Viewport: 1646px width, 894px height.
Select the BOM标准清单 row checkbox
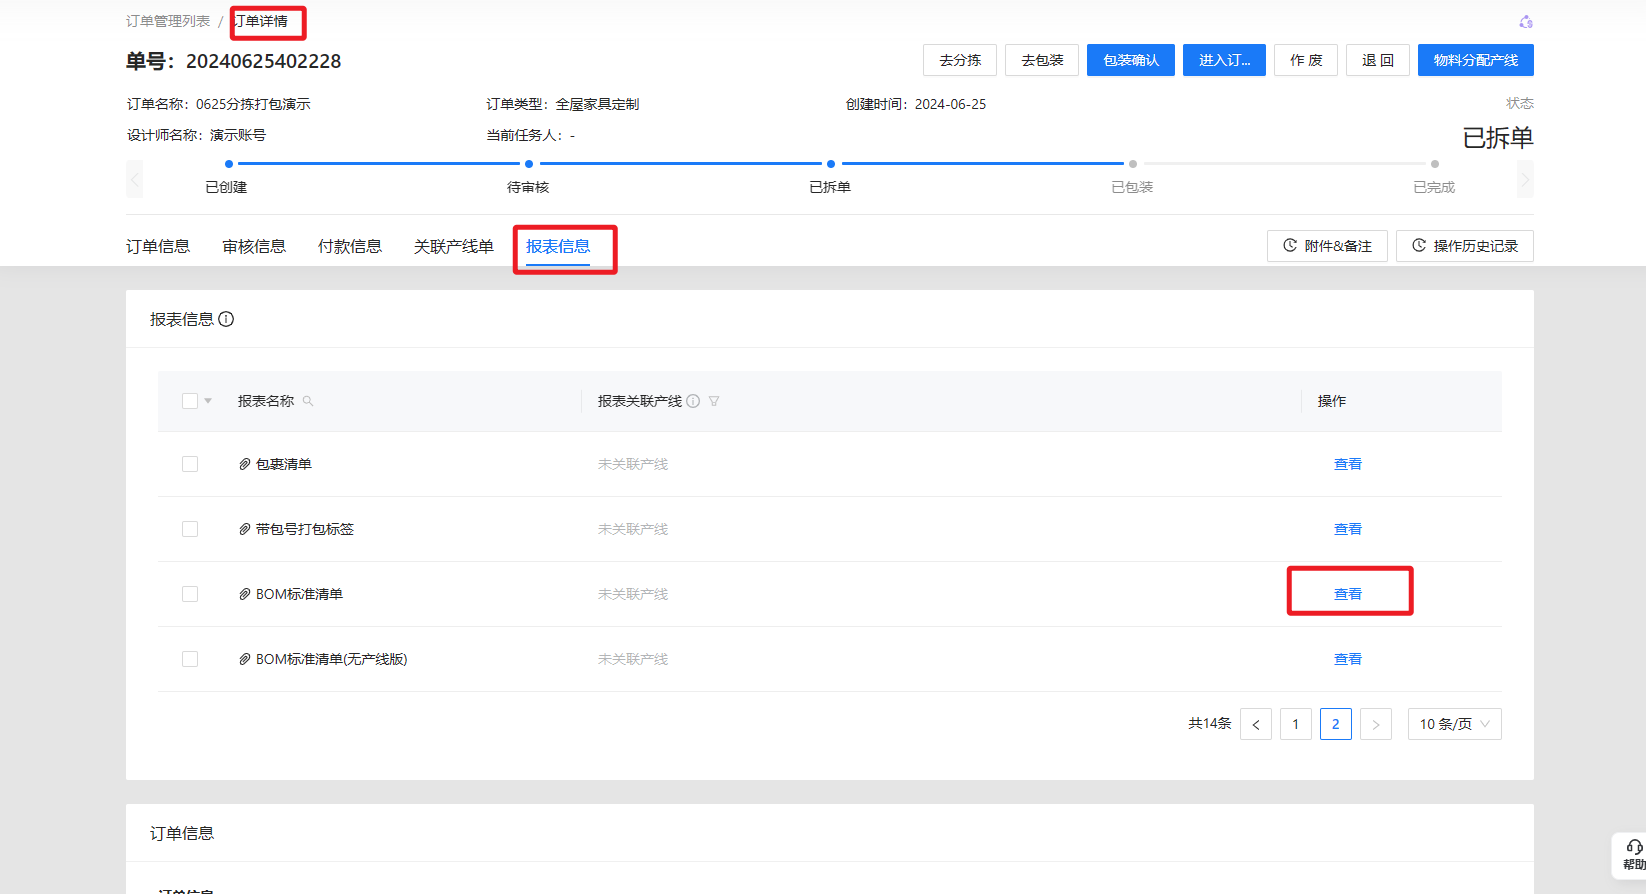(x=190, y=594)
